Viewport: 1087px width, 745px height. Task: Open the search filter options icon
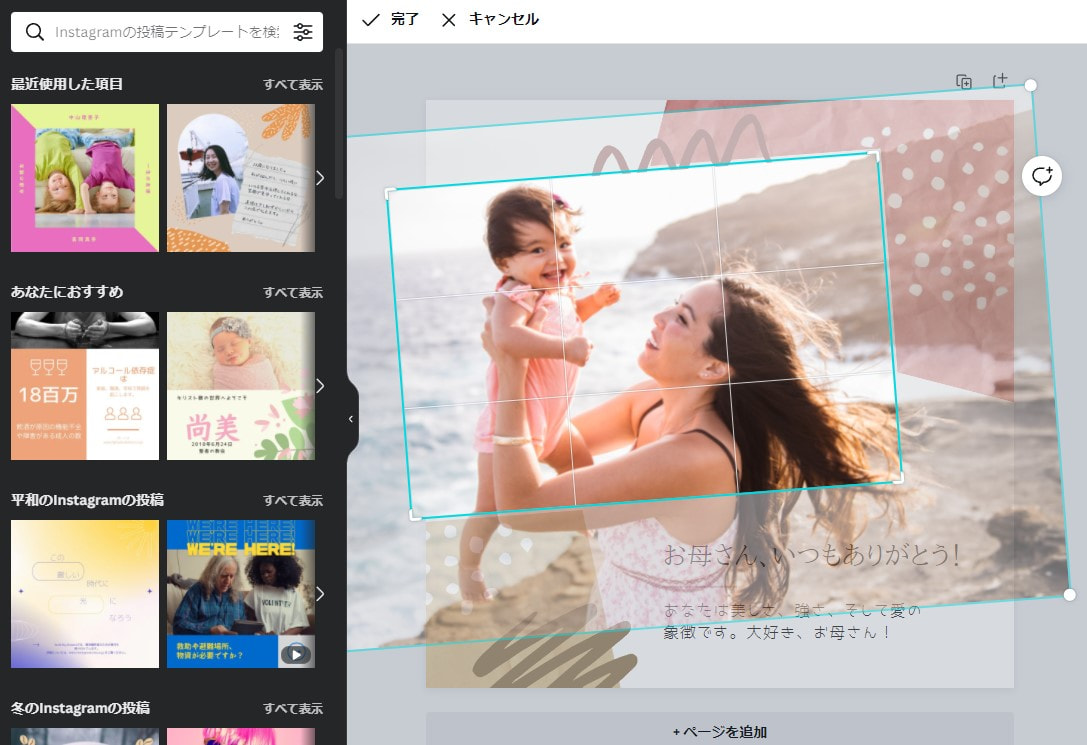pos(303,32)
